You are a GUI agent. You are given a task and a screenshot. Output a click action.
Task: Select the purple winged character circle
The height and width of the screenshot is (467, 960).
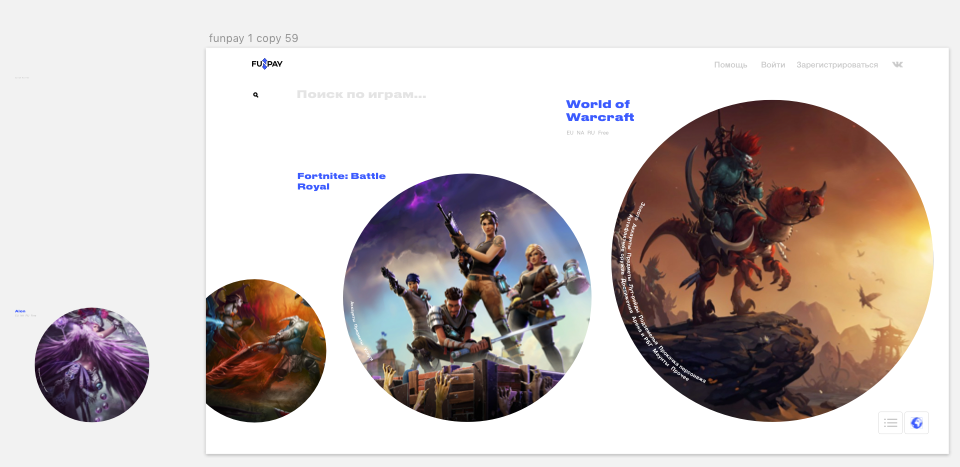coord(92,364)
